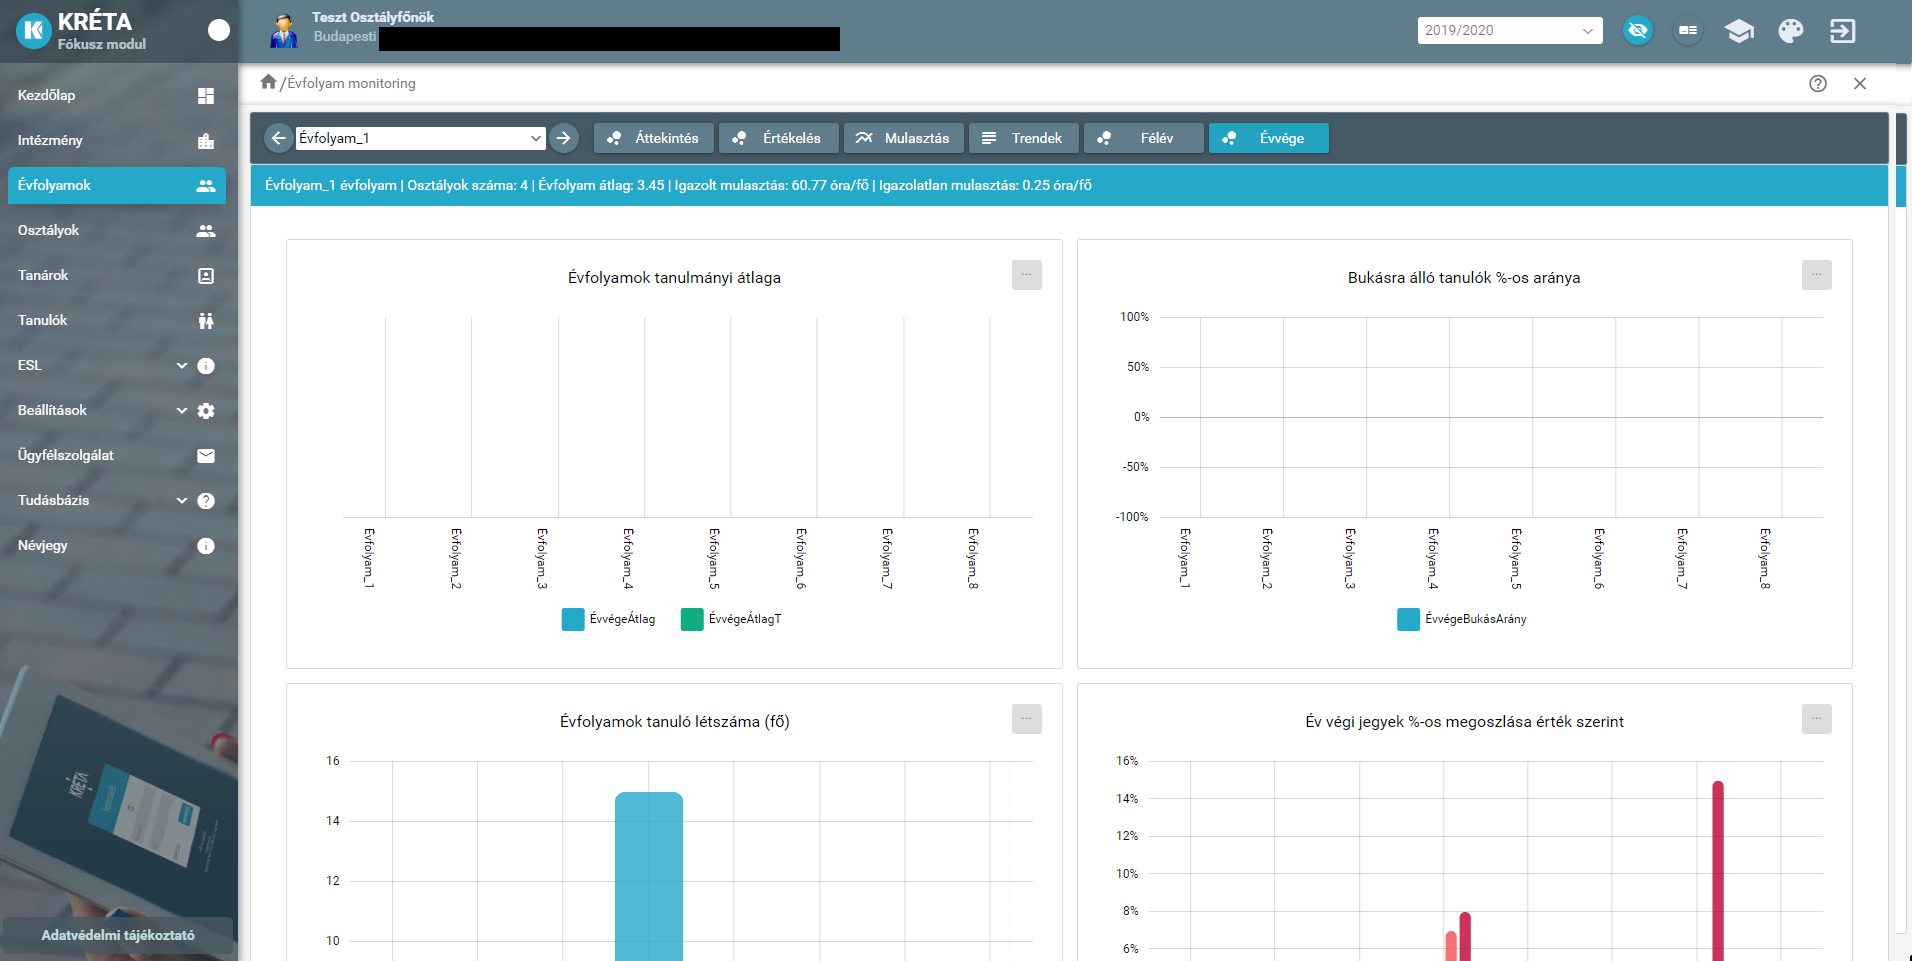Viewport: 1912px width, 961px height.
Task: Close the Évfolyam monitoring page
Action: tap(1860, 84)
